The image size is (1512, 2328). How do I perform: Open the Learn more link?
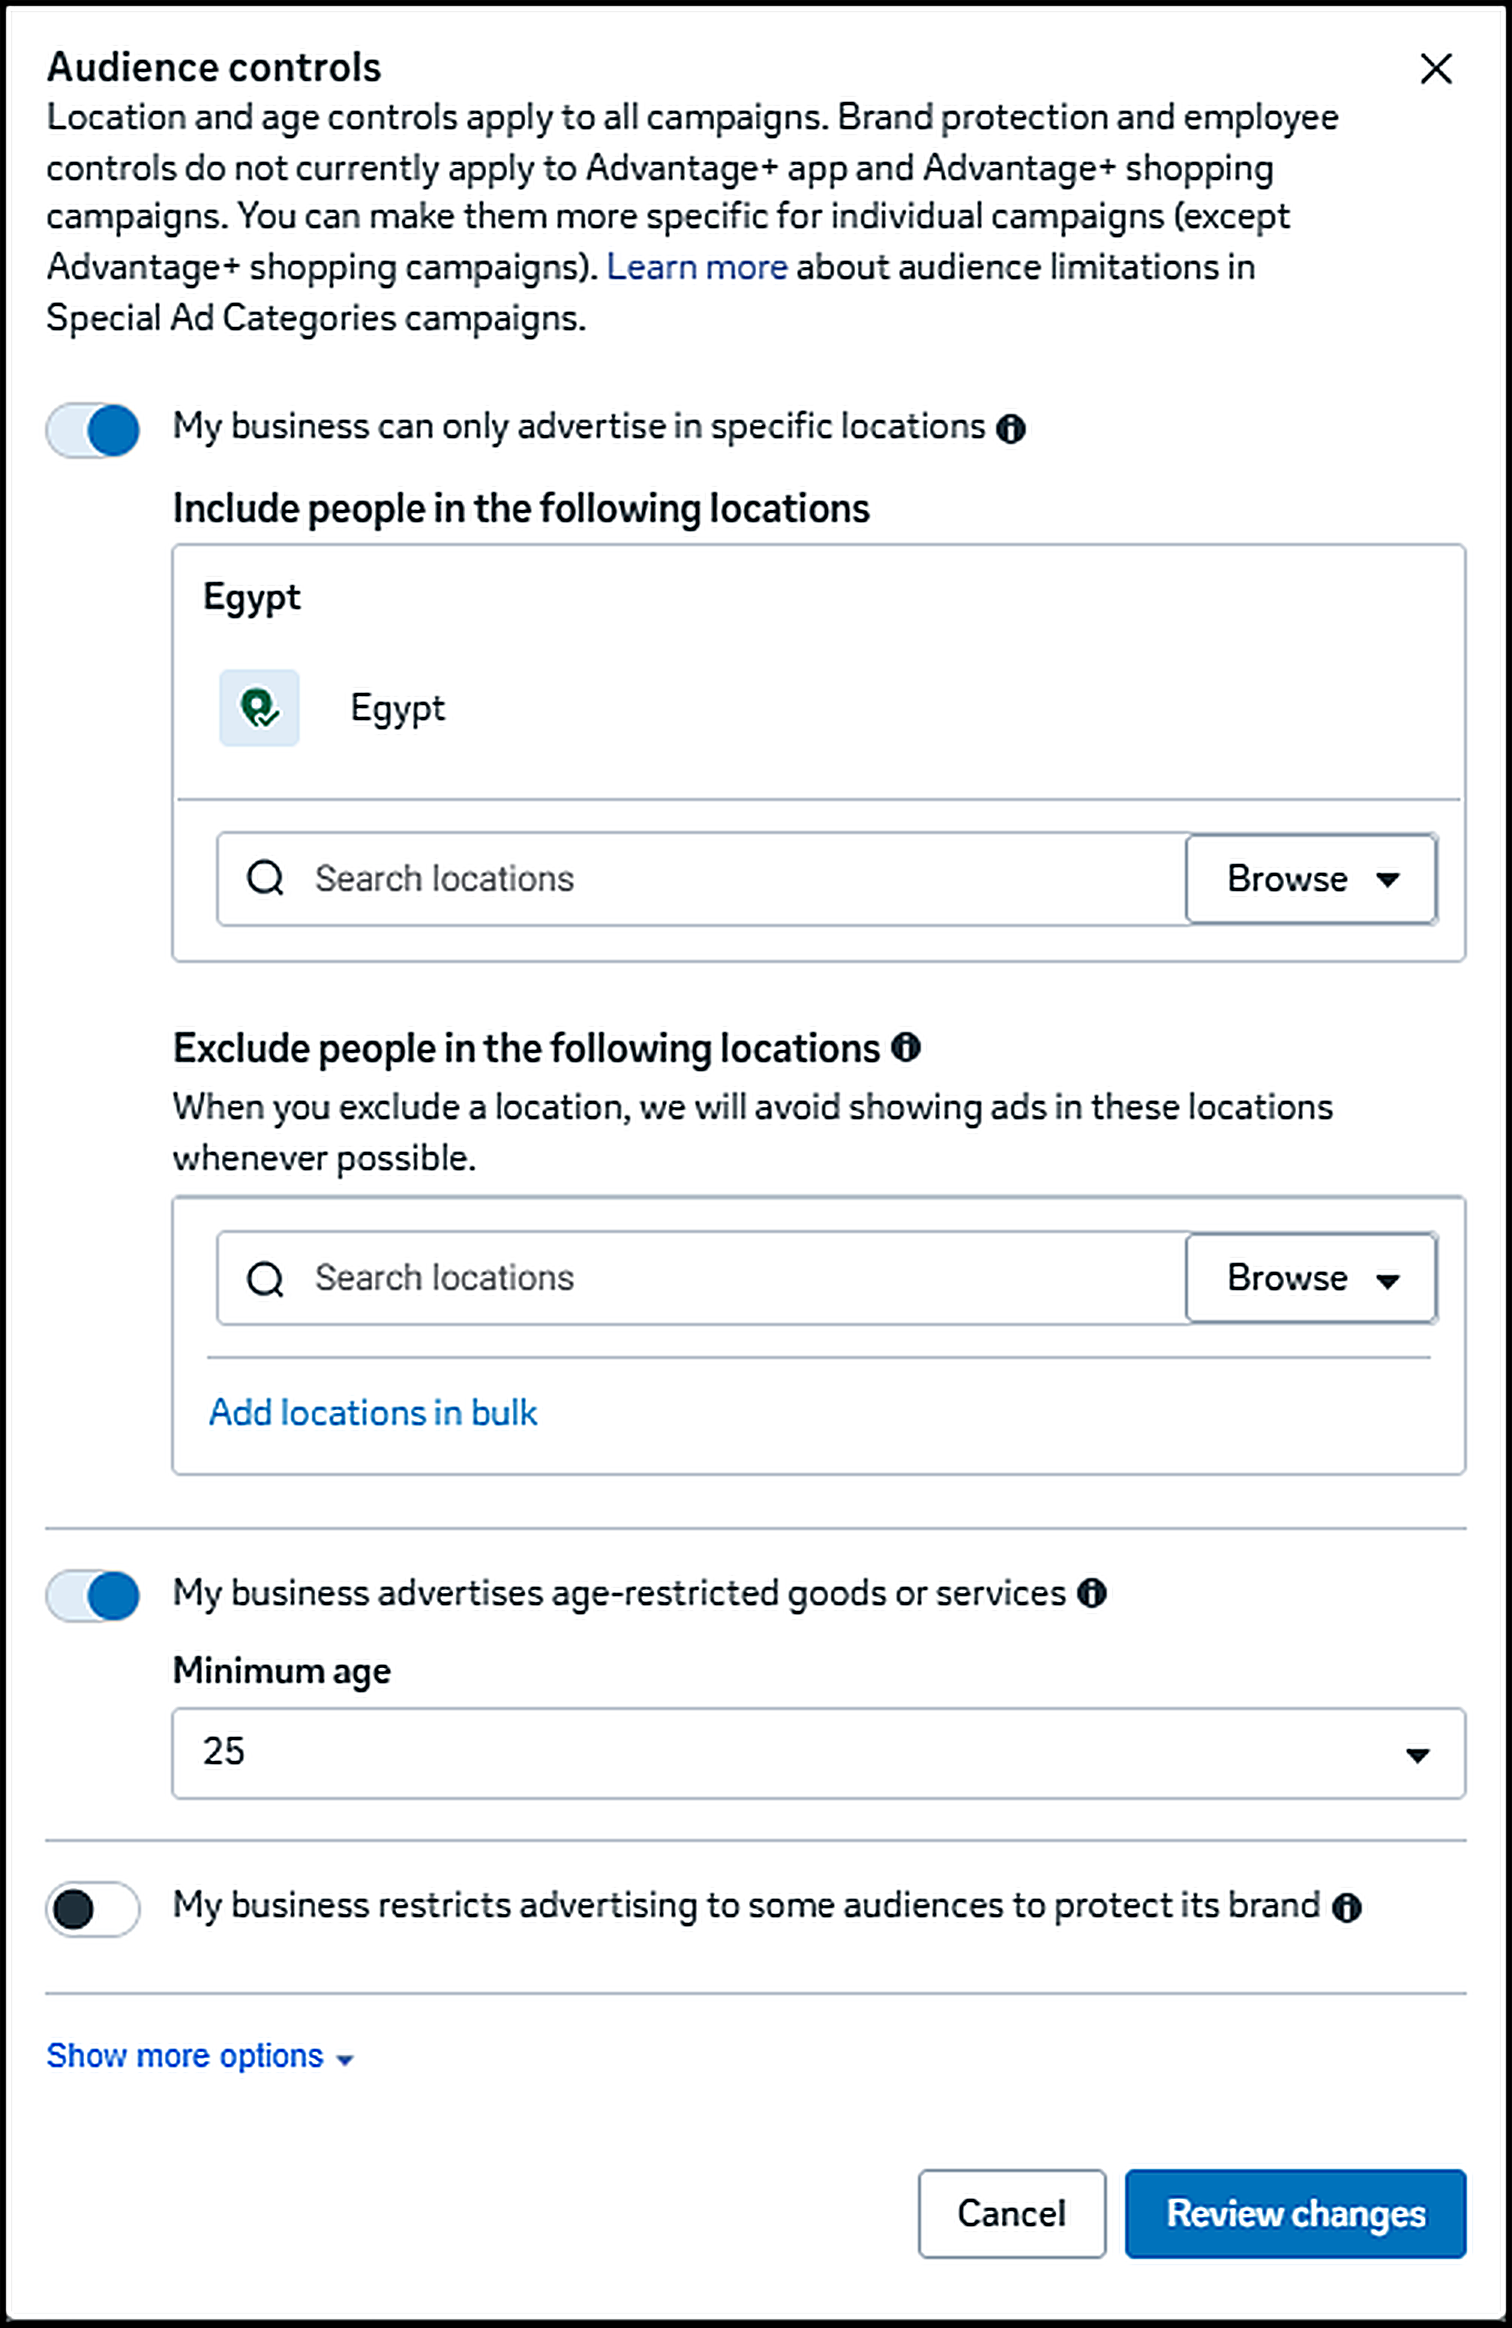tap(697, 267)
